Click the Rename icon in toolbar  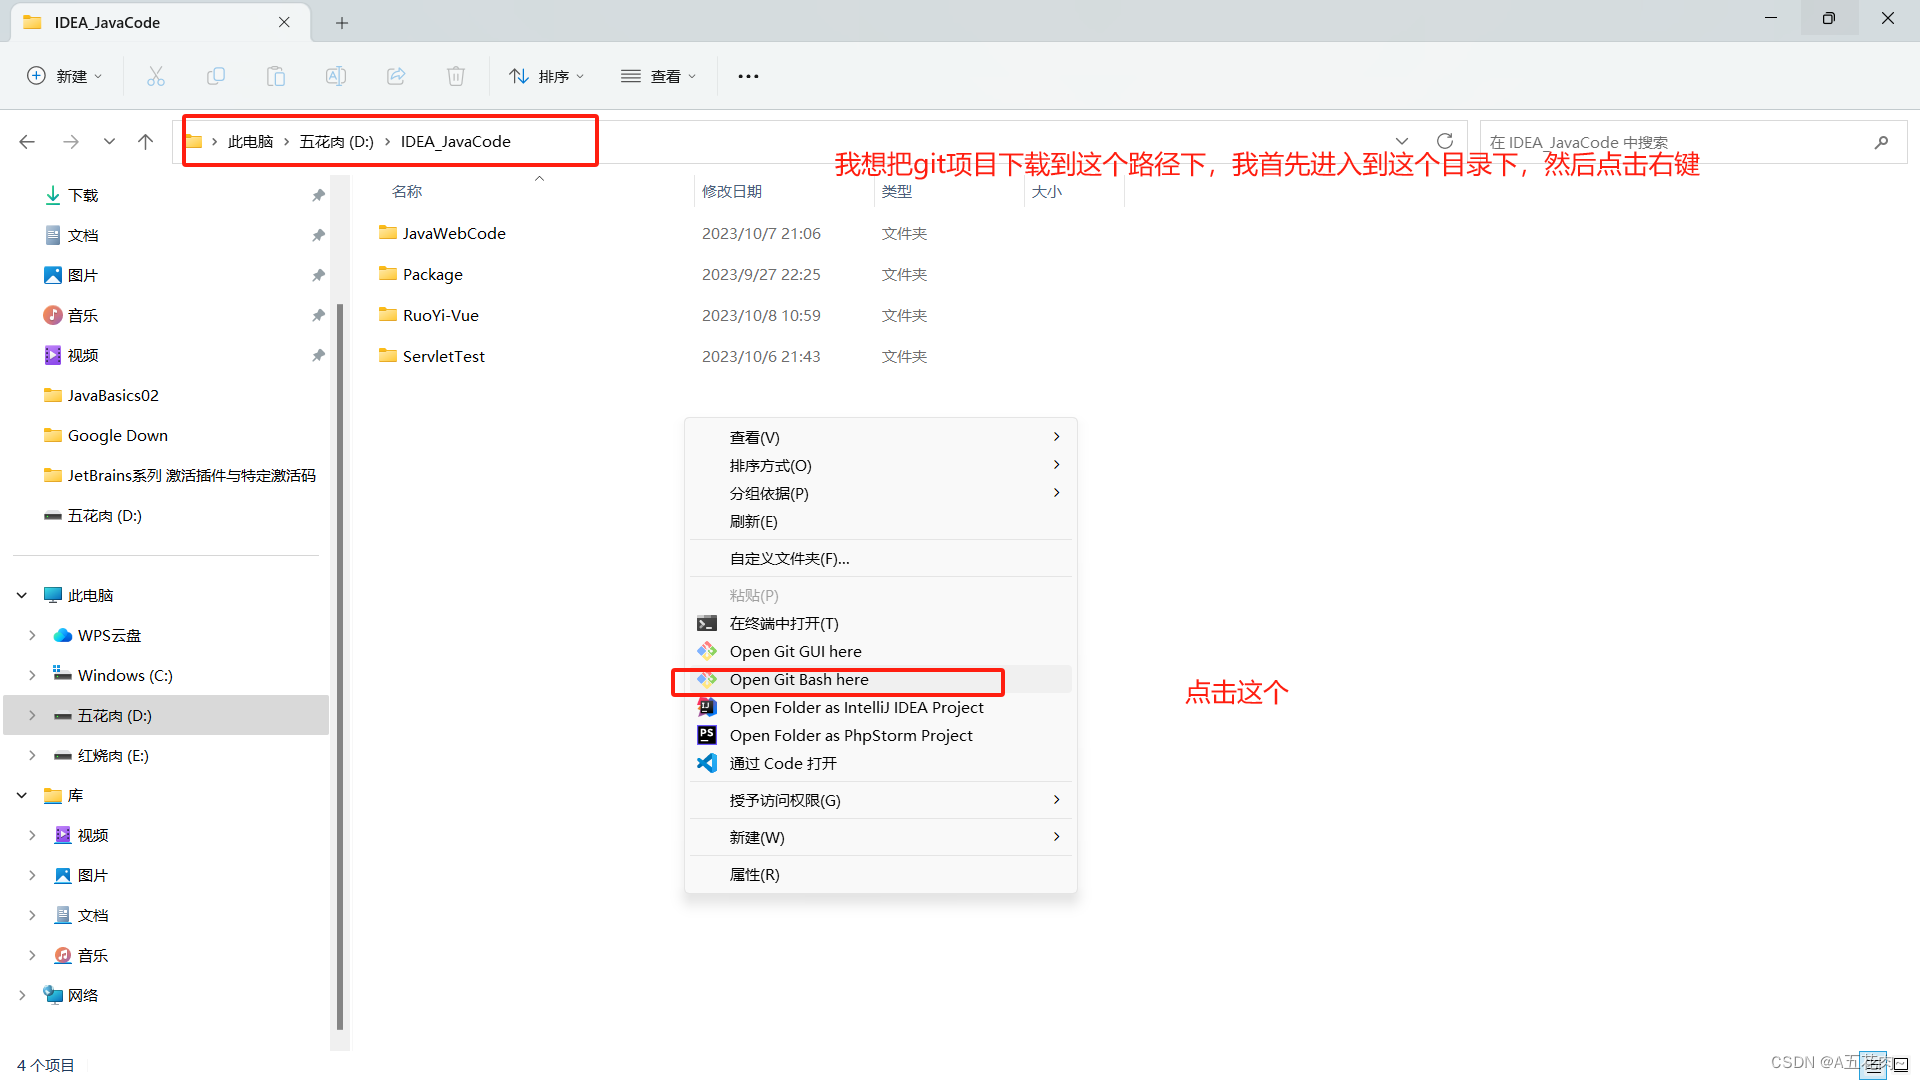click(x=336, y=76)
